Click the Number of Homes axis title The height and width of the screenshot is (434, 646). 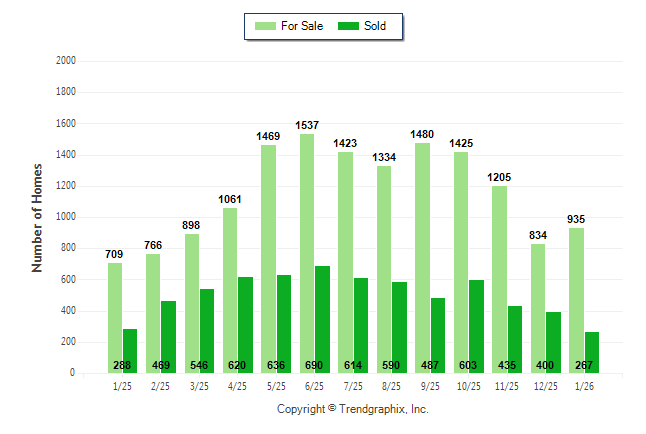click(37, 217)
